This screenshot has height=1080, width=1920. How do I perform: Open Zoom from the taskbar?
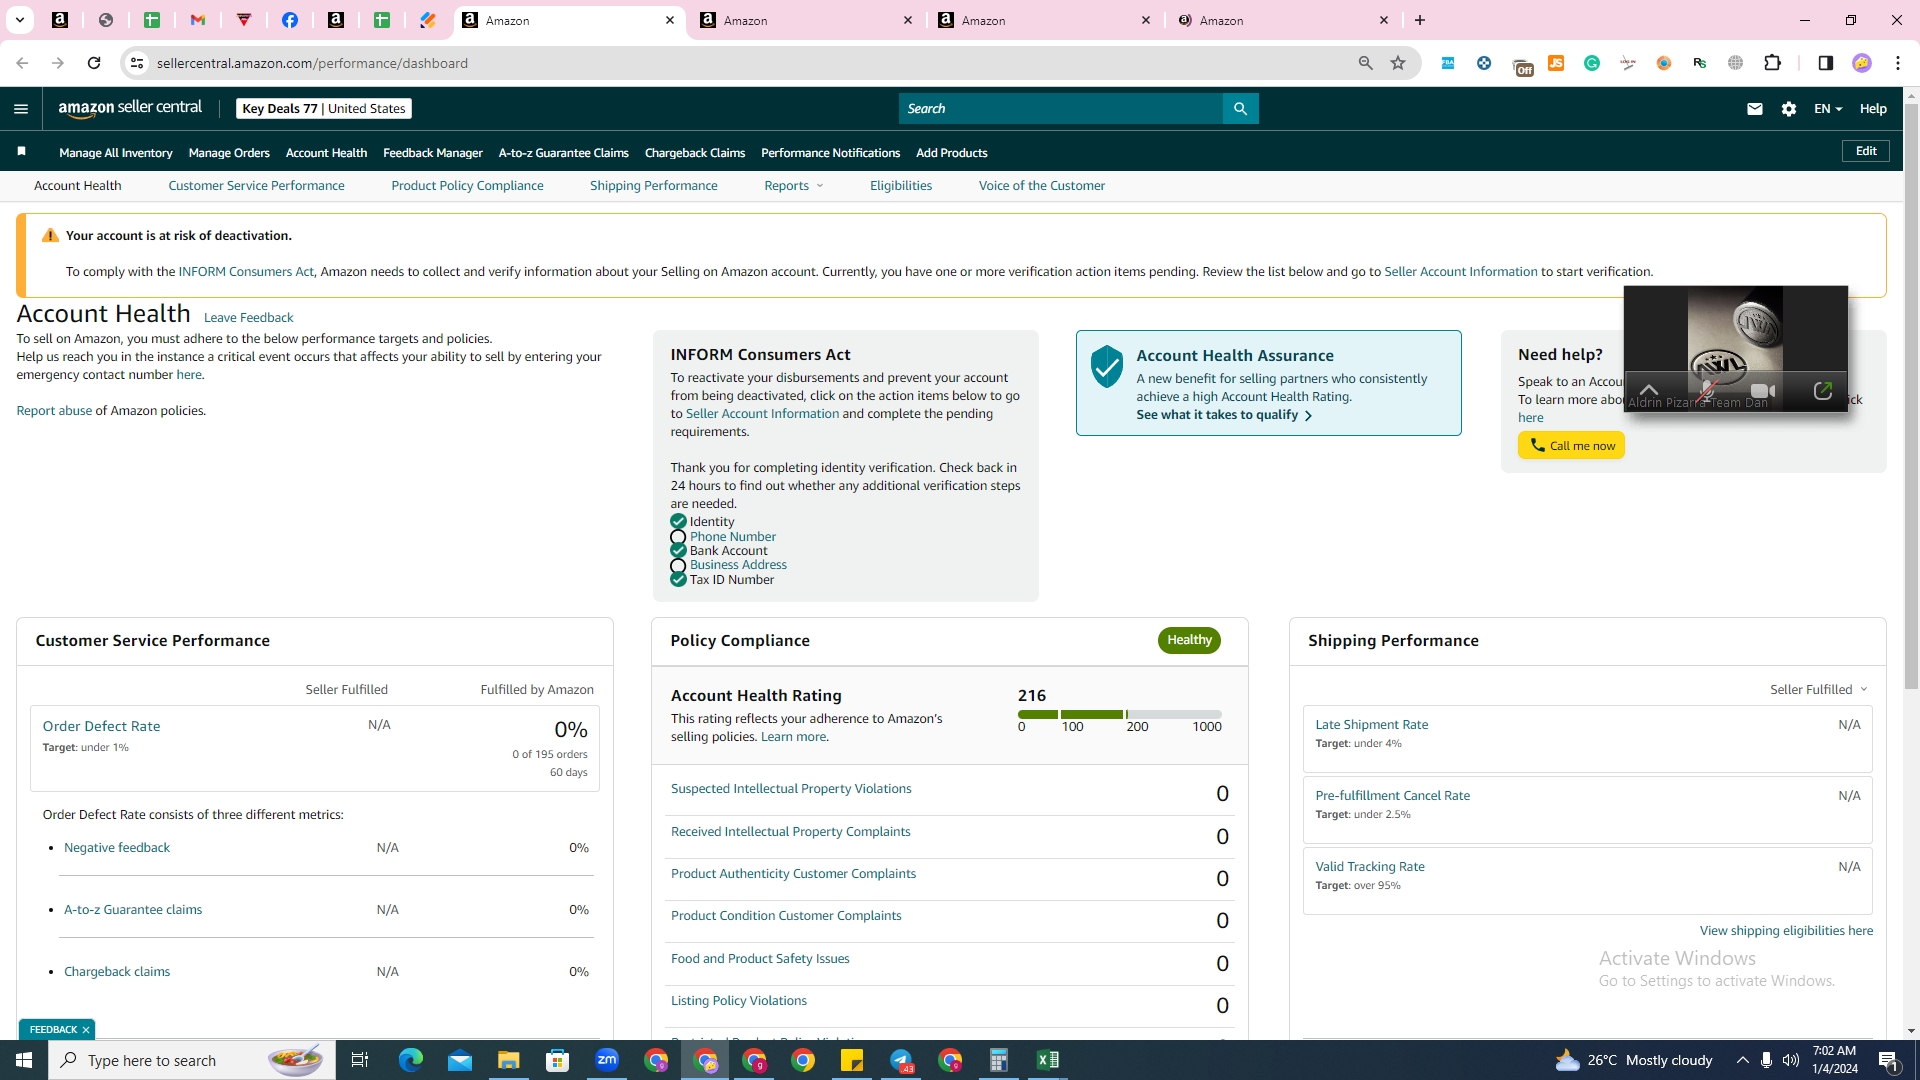click(x=607, y=1060)
